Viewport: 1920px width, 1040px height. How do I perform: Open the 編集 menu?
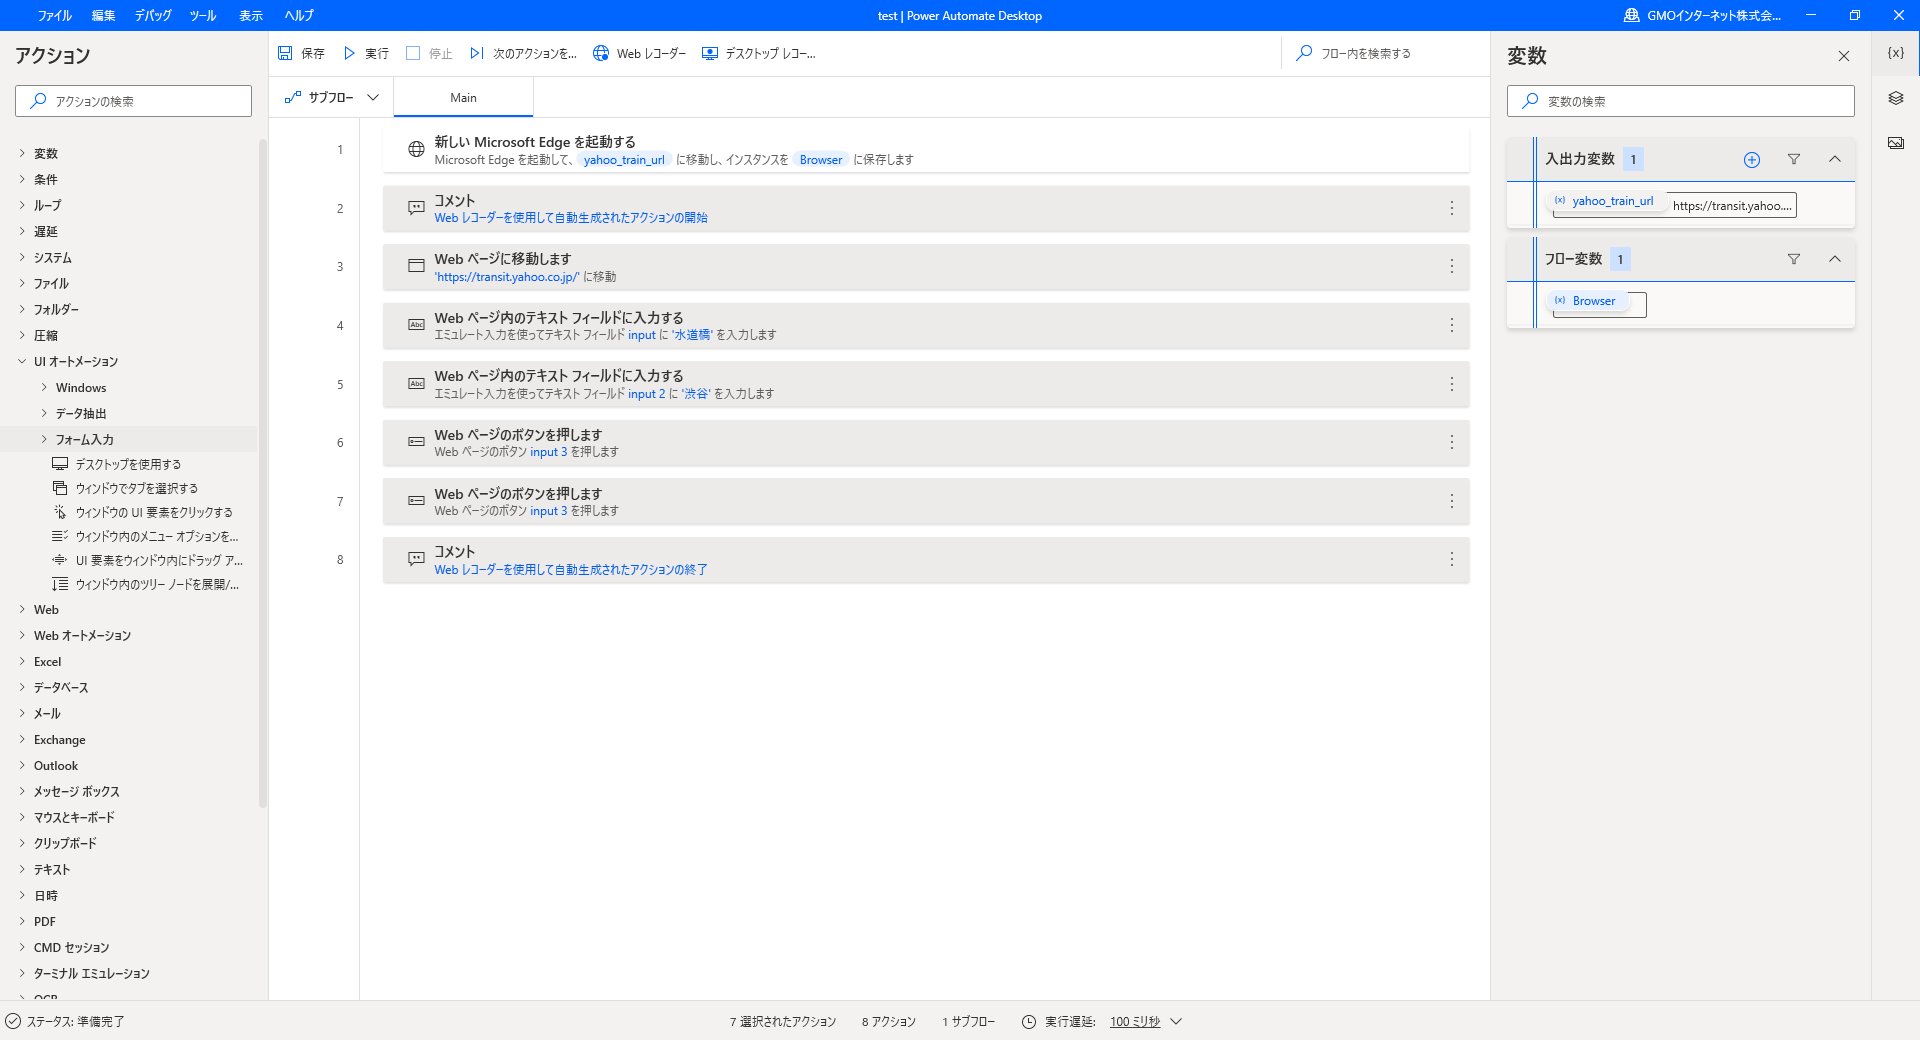(x=103, y=15)
